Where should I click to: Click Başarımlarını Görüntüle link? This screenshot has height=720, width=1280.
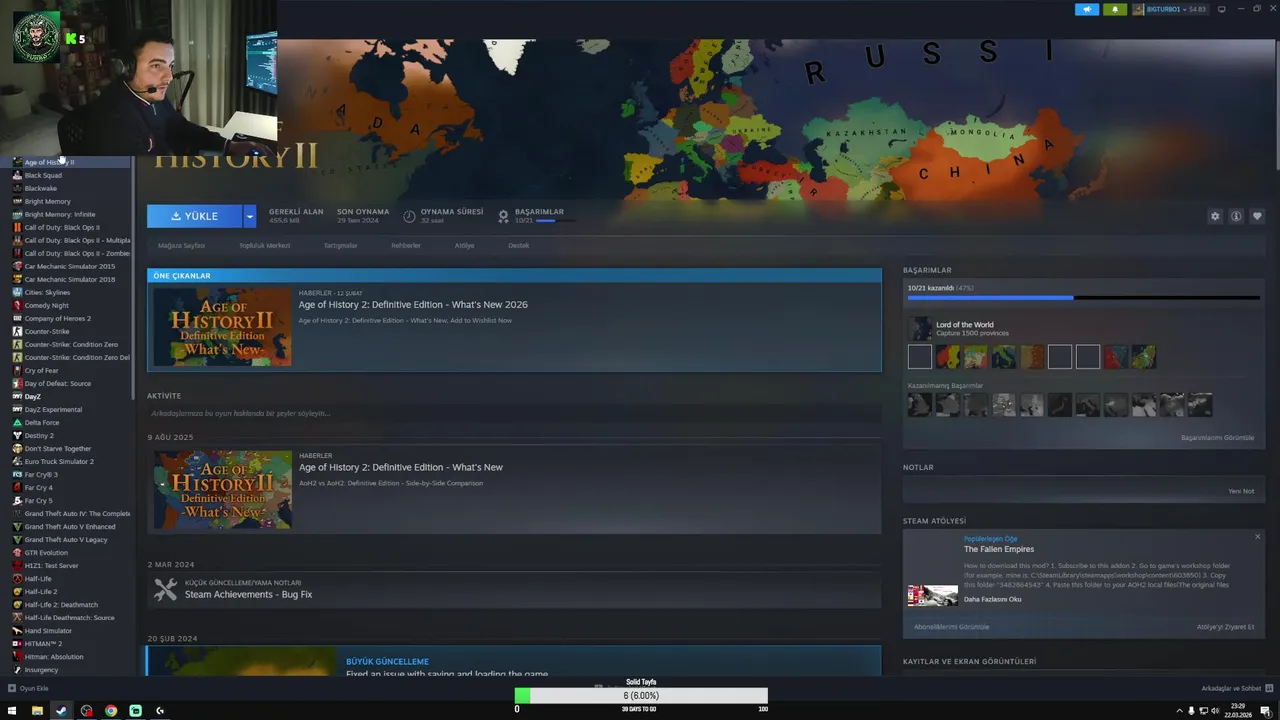(x=1217, y=437)
